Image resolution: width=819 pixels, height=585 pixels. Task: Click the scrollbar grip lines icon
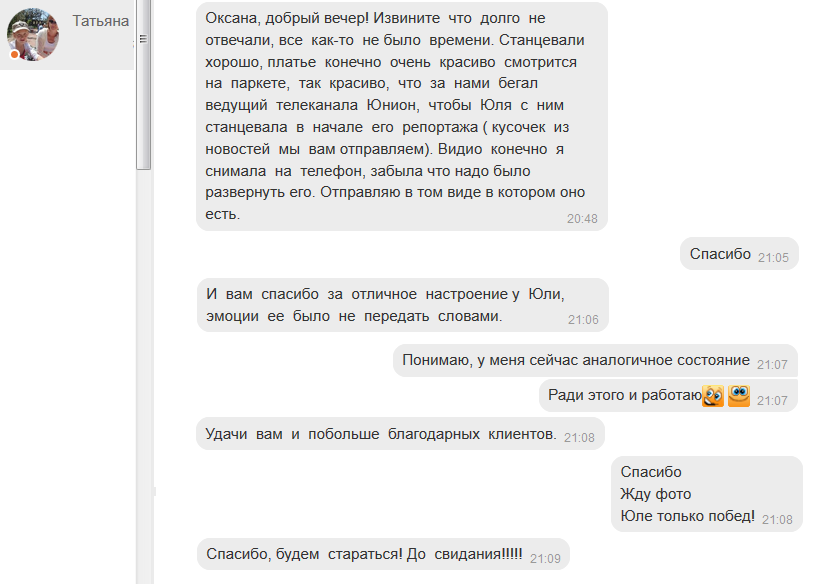click(143, 39)
